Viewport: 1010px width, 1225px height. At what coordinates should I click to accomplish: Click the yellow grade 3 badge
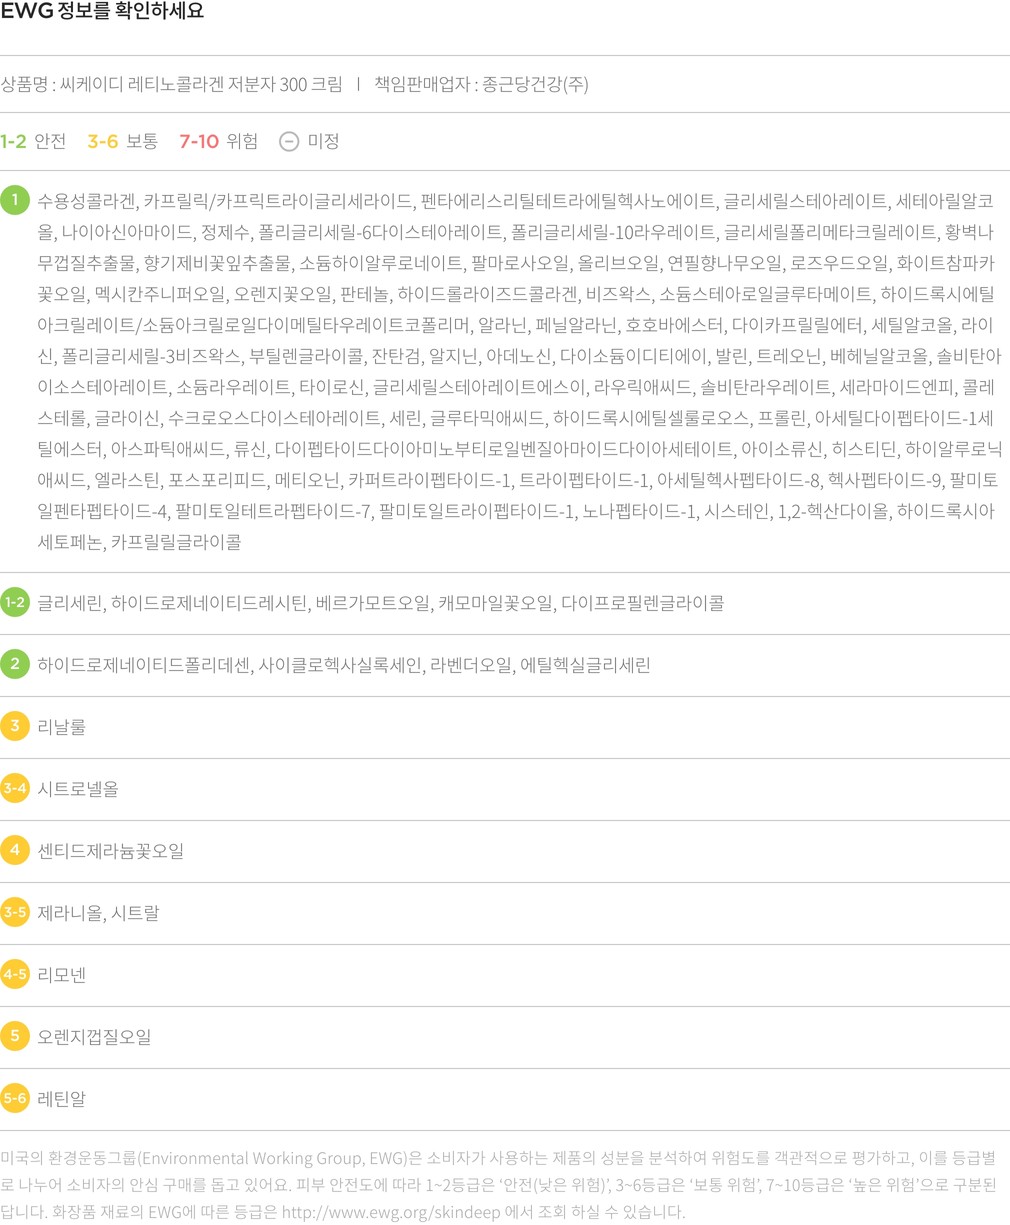[15, 726]
